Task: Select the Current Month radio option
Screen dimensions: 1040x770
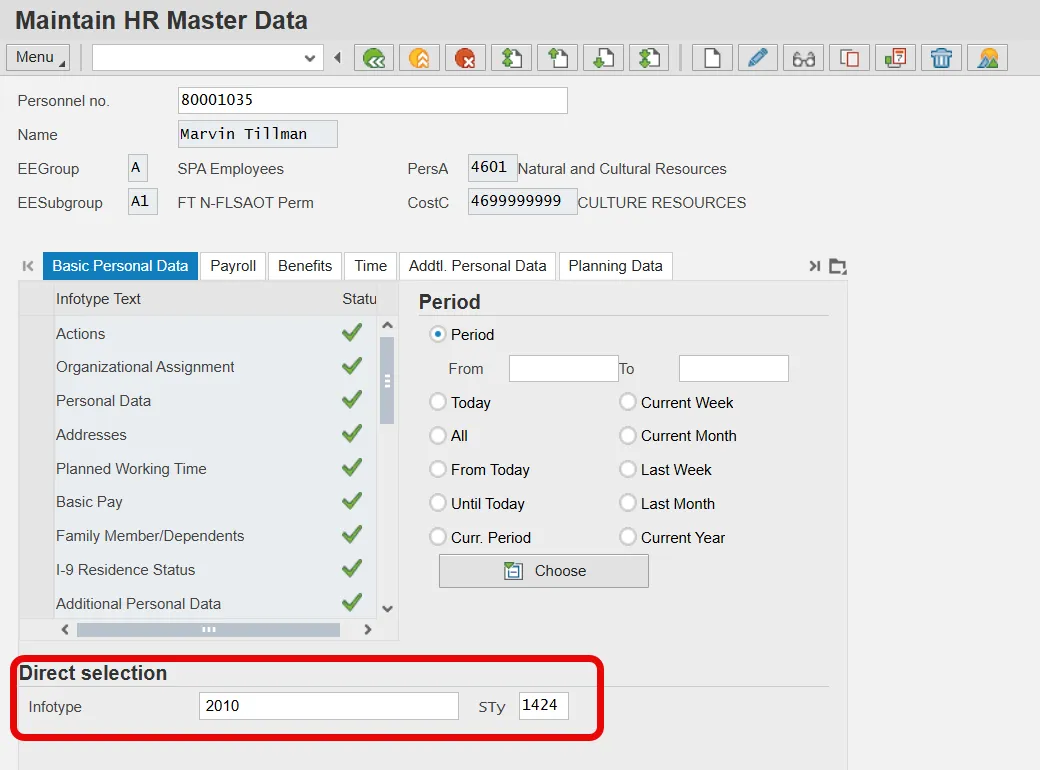Action: point(628,436)
